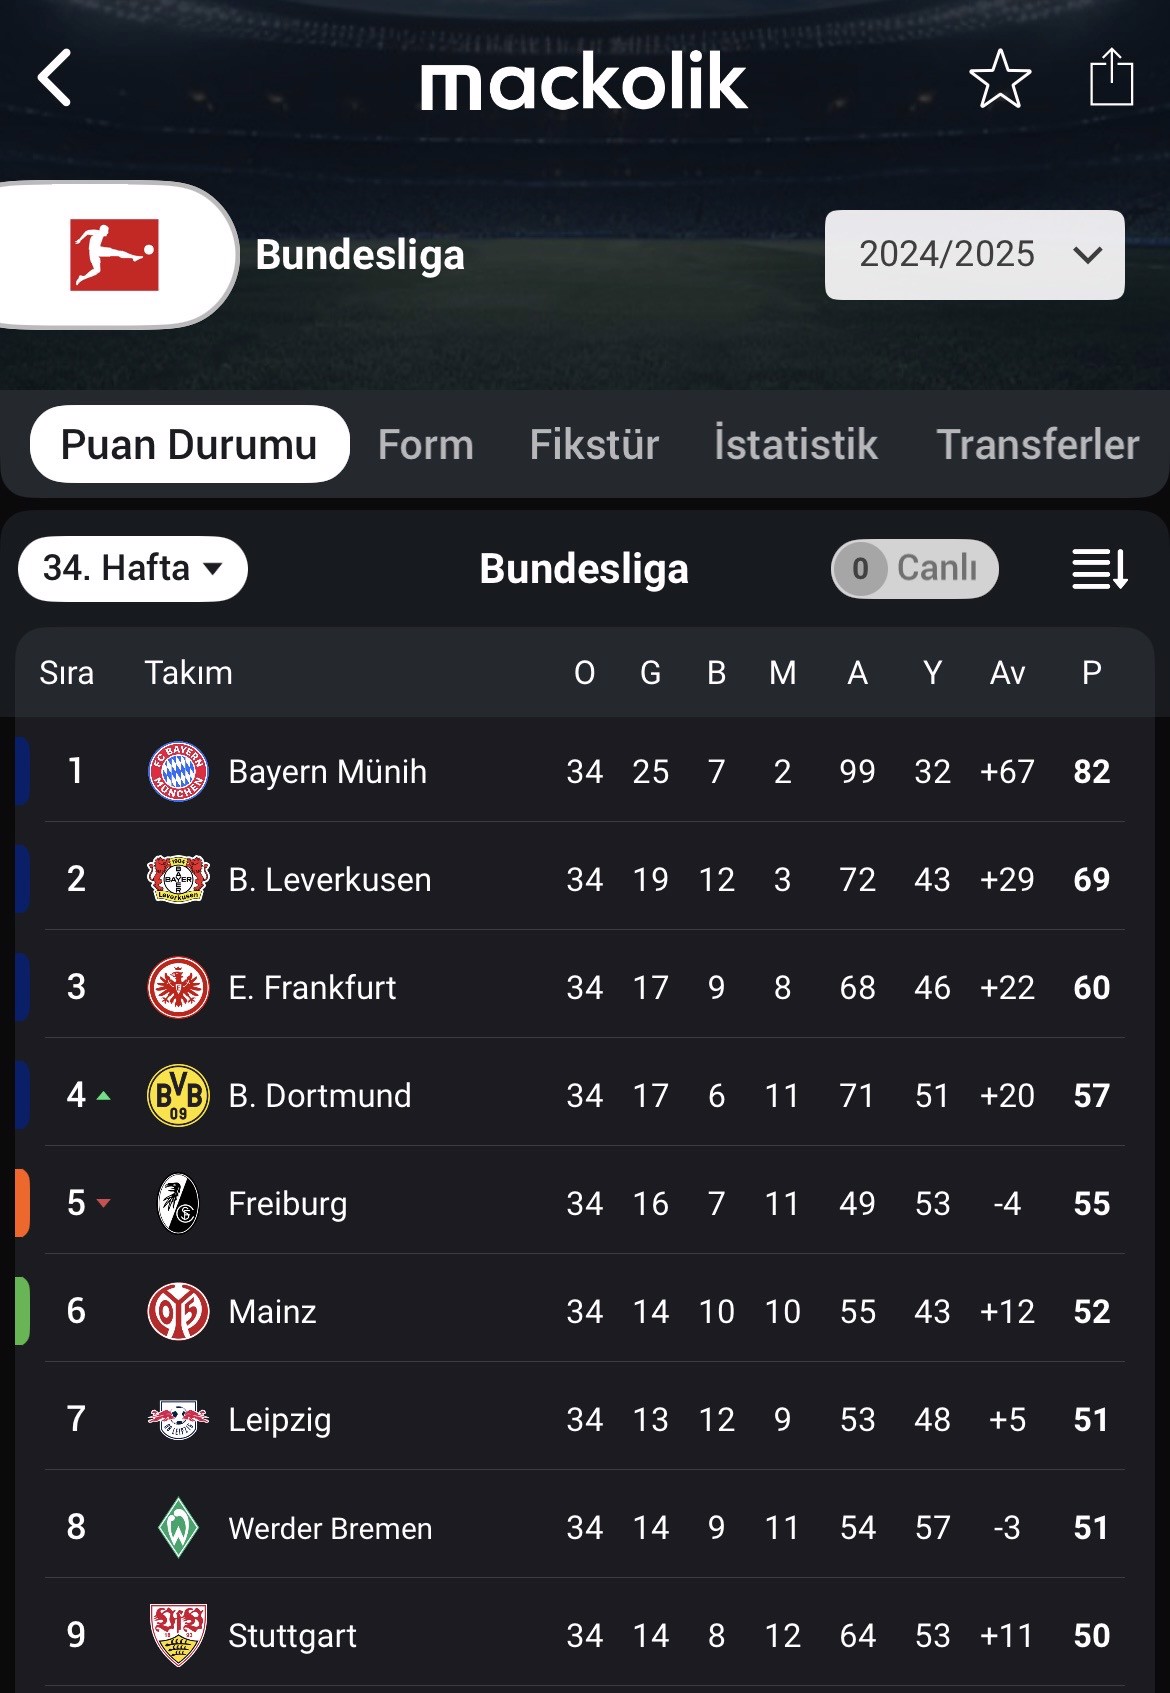
Task: Select the Puan Durumu tab
Action: pyautogui.click(x=190, y=444)
